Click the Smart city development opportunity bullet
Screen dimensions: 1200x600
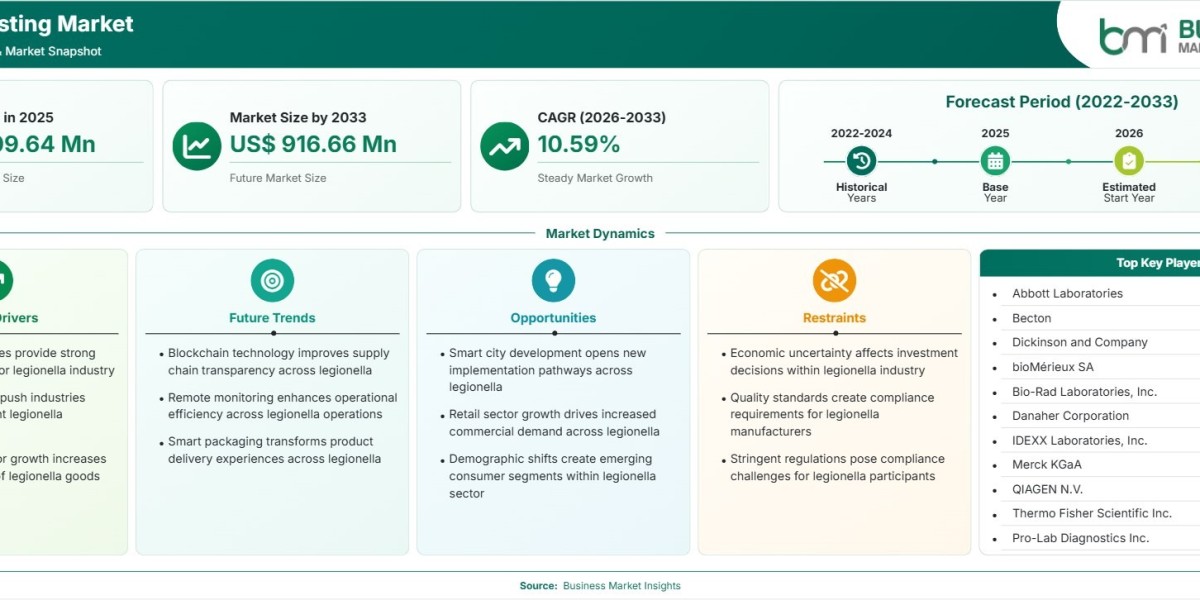(x=548, y=370)
